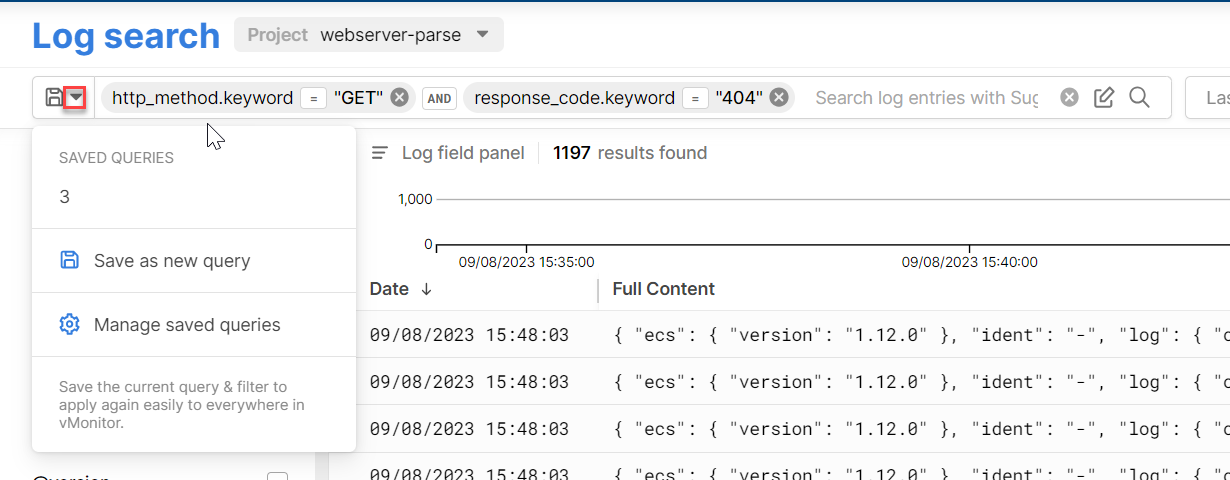Choose Save as new query
Viewport: 1230px width, 480px height.
pos(171,261)
